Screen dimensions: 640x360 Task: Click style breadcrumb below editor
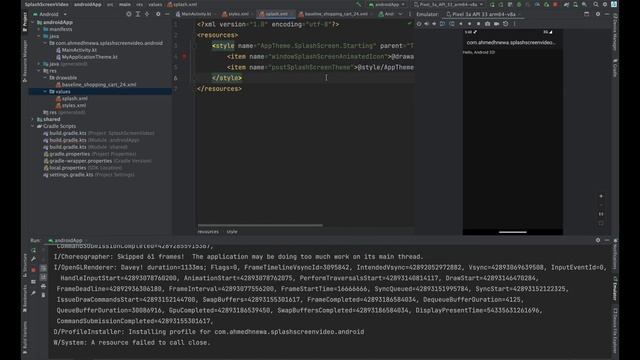[232, 231]
